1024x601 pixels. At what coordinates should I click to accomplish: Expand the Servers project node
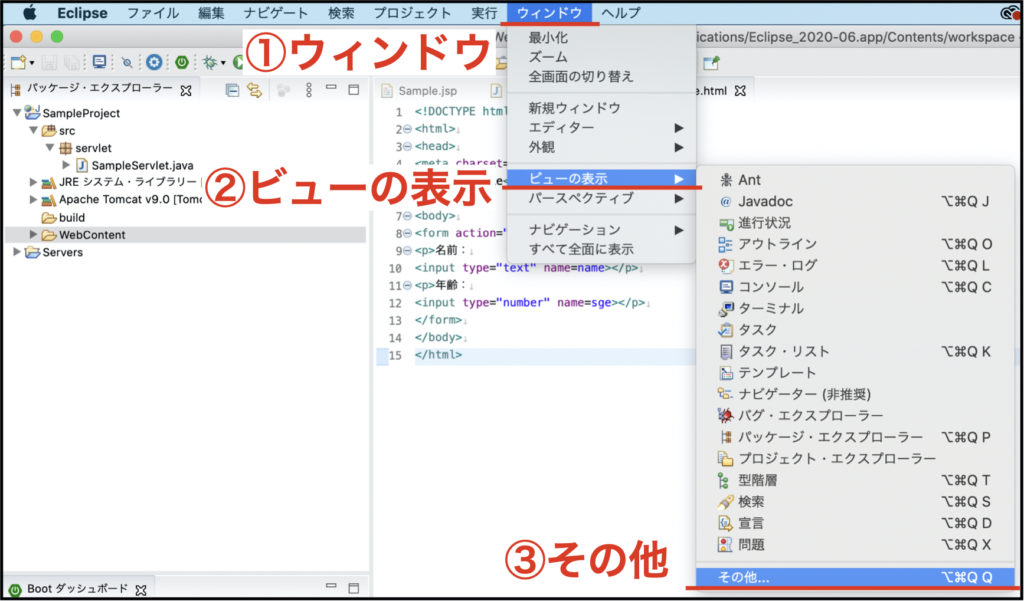(x=17, y=252)
